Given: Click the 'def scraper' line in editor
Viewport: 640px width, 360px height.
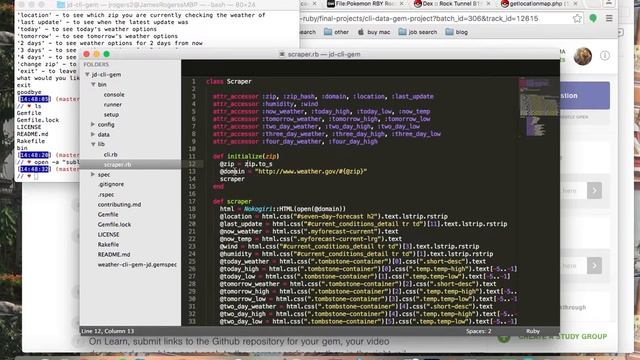Looking at the screenshot, I should 232,201.
